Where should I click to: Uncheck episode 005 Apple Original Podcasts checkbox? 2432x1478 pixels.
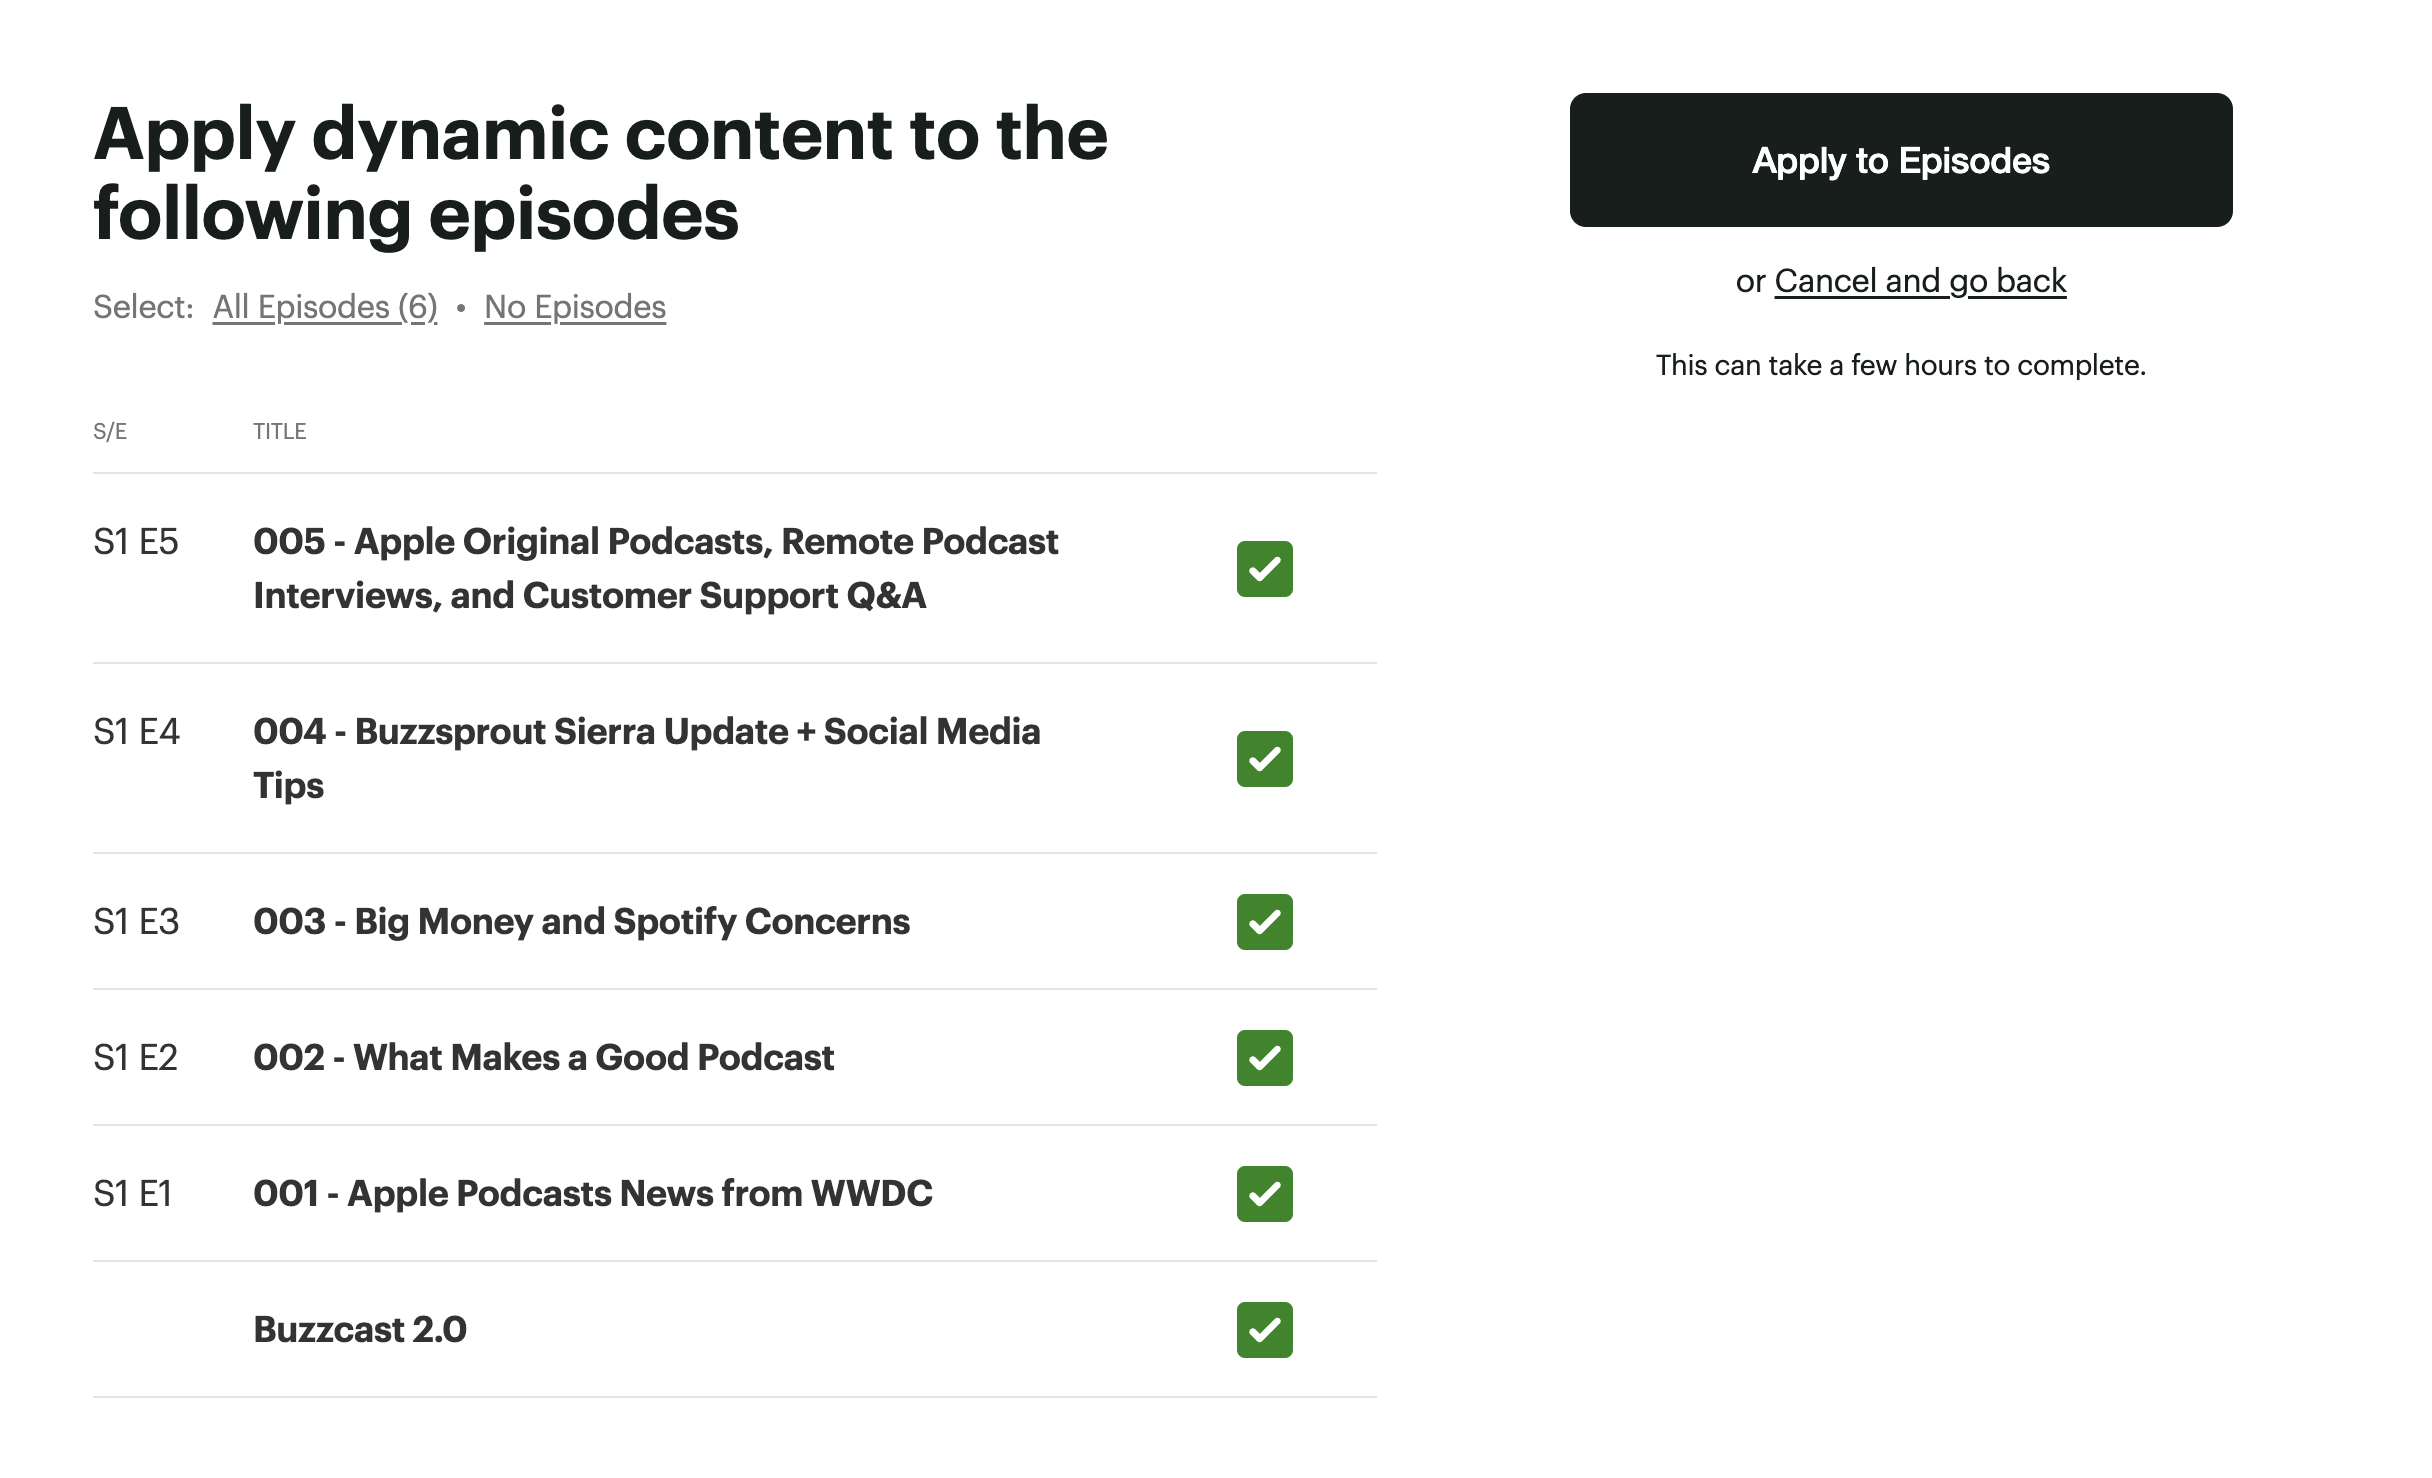click(1264, 569)
